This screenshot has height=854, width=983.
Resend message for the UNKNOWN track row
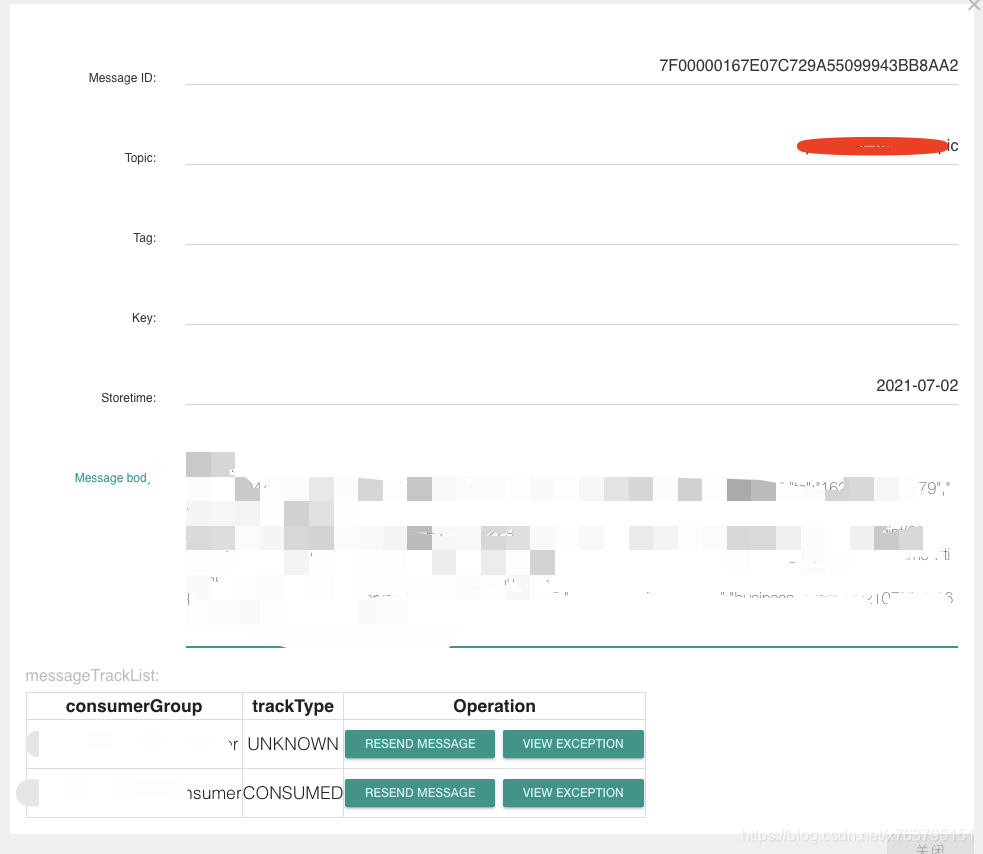pos(420,744)
